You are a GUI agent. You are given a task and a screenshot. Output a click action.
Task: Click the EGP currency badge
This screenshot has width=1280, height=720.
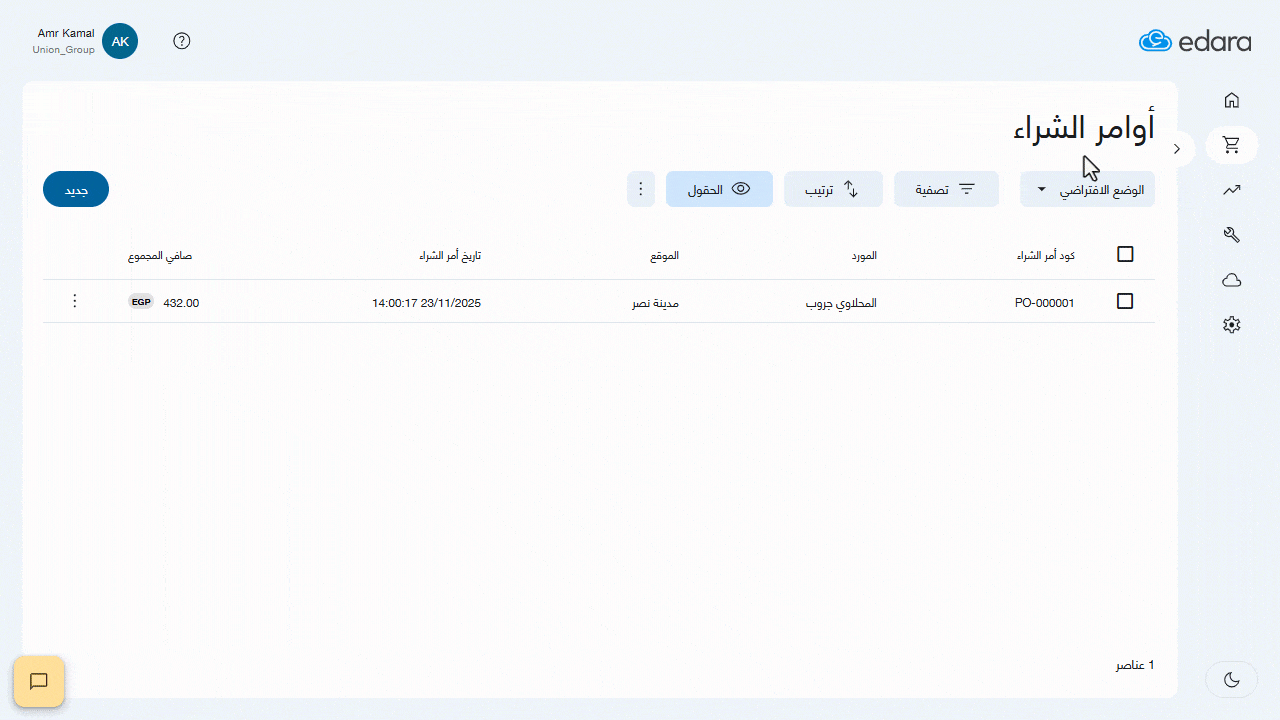(x=141, y=302)
